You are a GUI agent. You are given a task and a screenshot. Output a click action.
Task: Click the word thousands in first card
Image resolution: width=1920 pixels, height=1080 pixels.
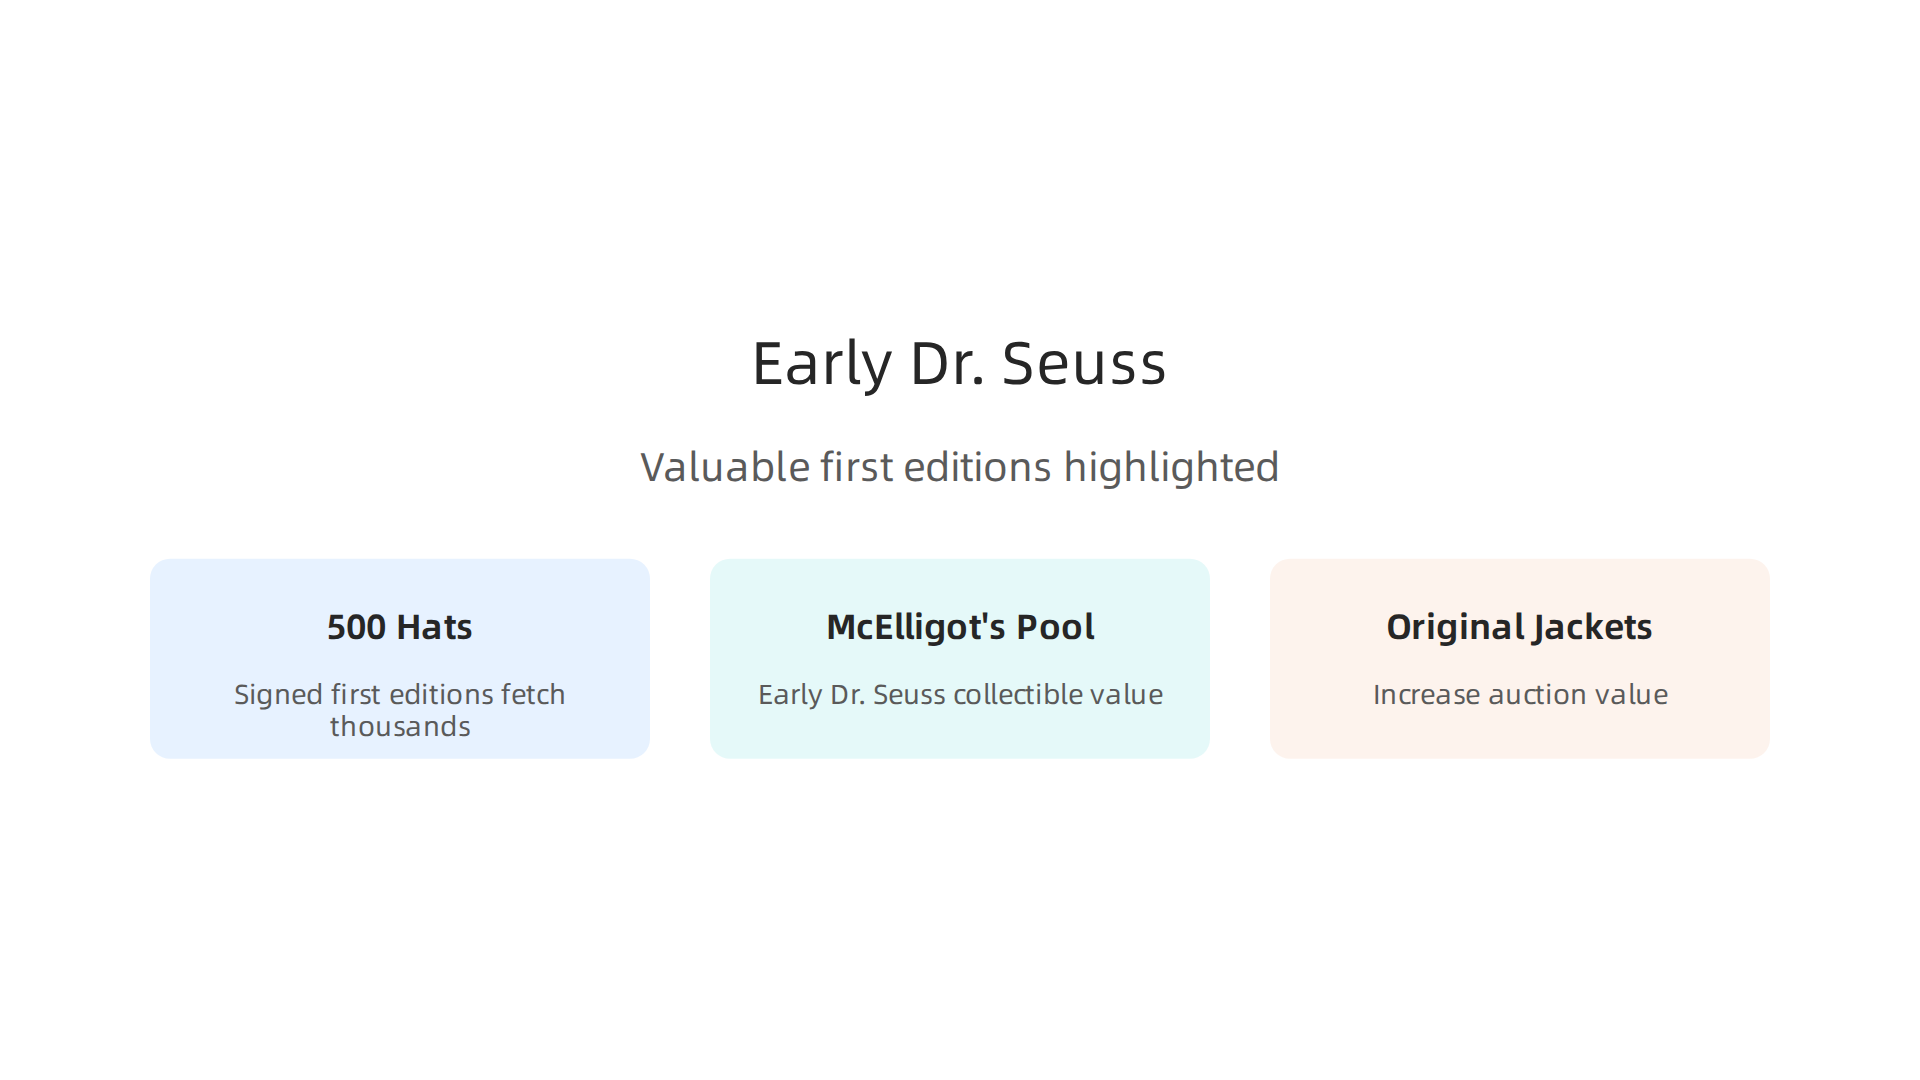400,726
